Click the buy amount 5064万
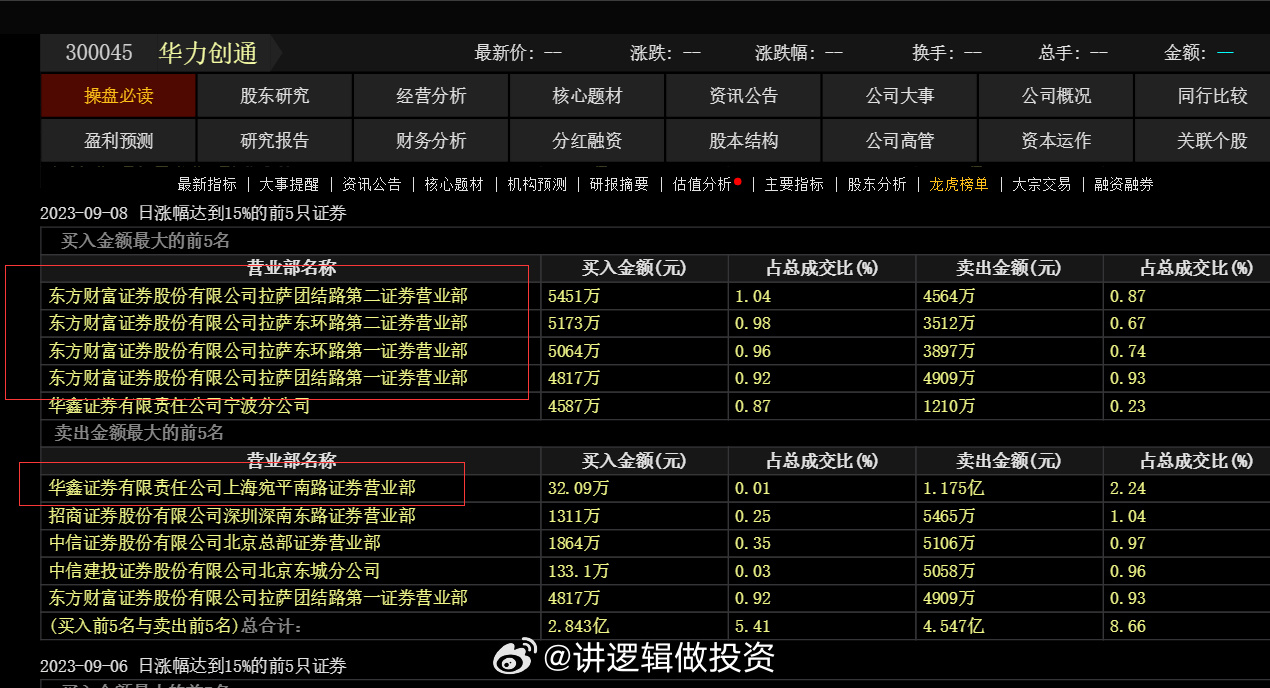Screen dimensions: 1270x688 coord(574,351)
